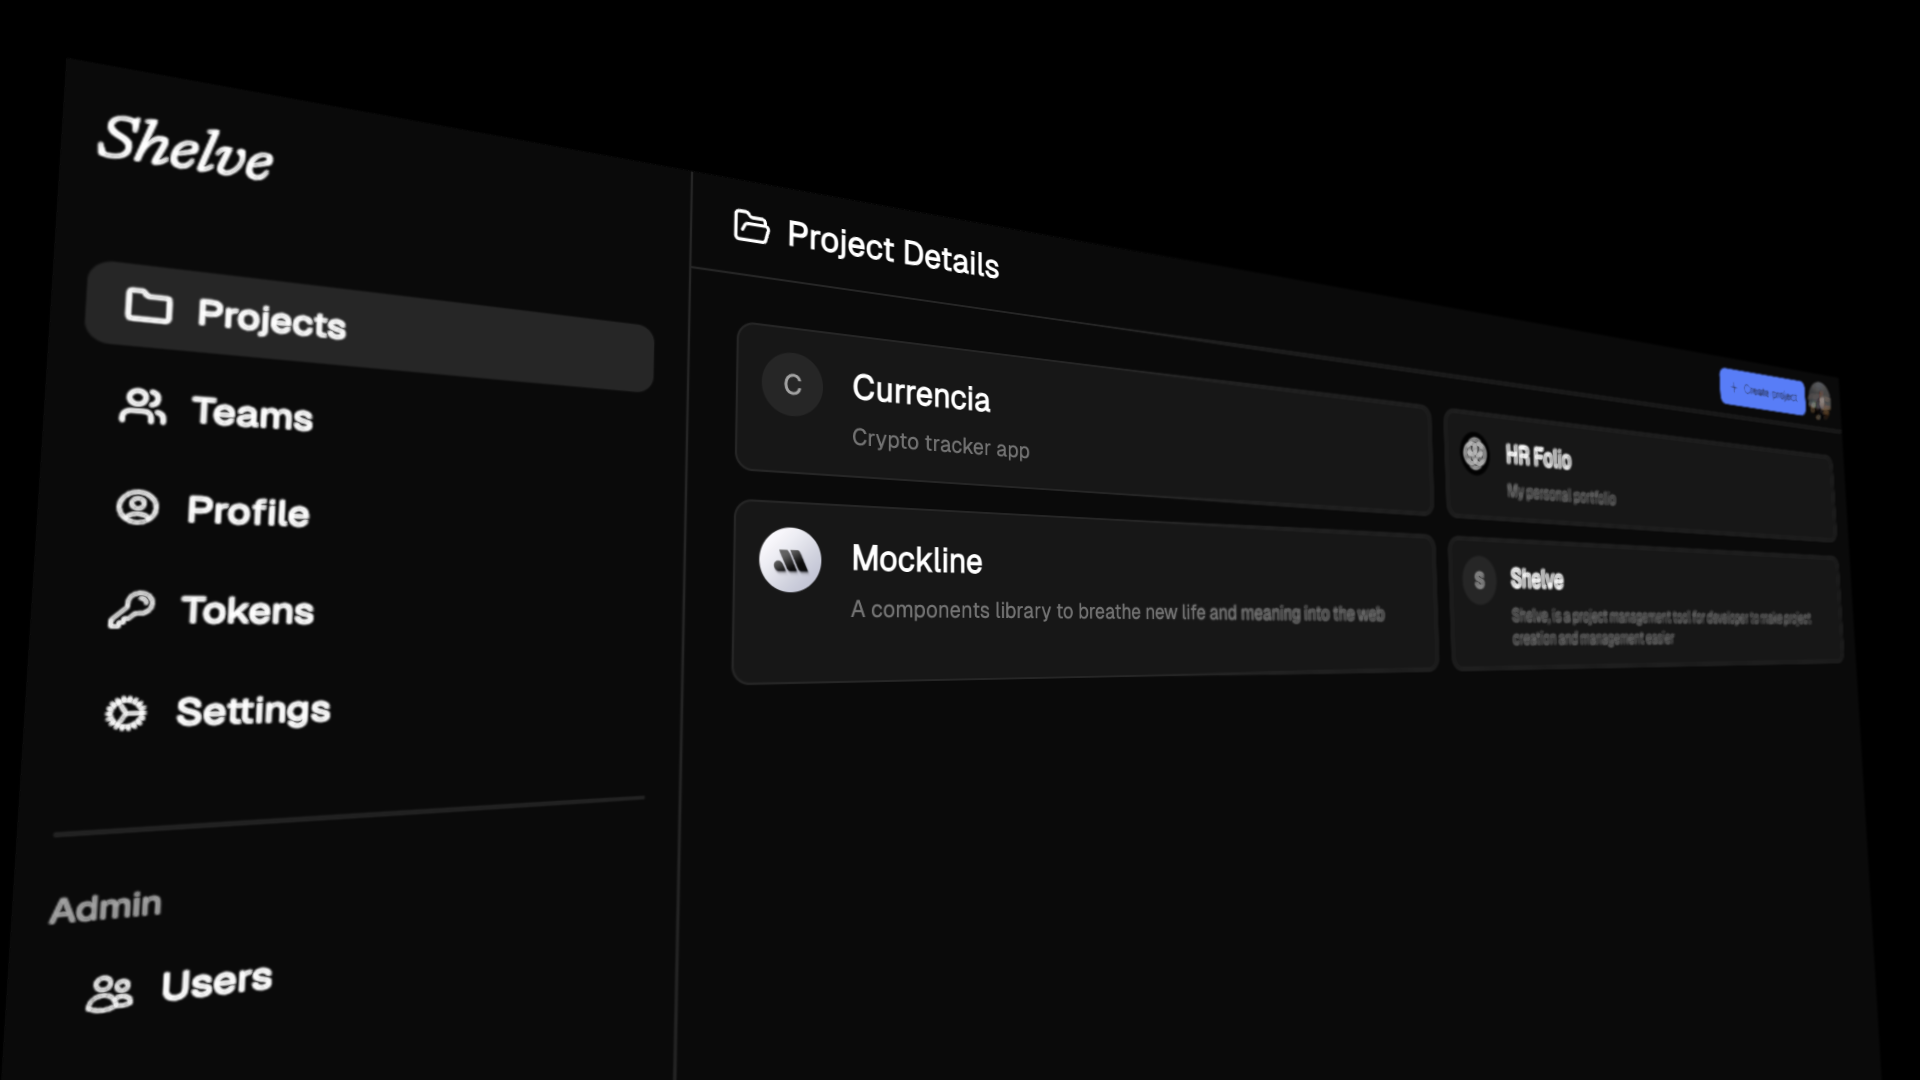Click the Profile user circle icon
1920x1080 pixels.
point(137,507)
